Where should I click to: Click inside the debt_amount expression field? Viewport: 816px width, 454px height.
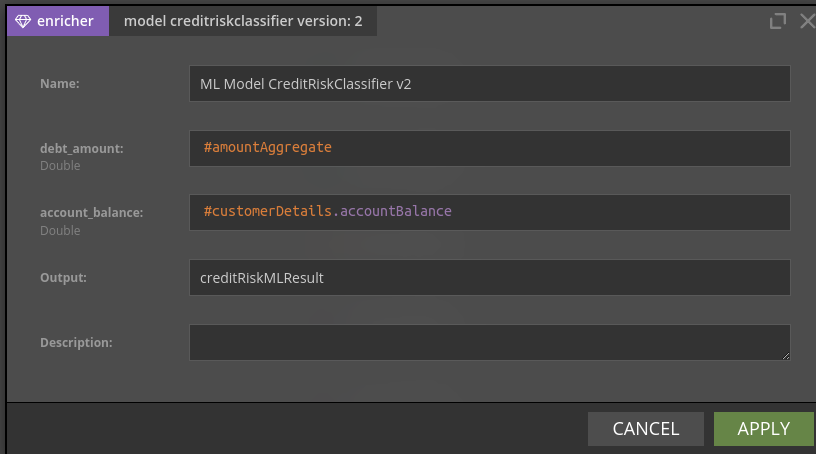pyautogui.click(x=490, y=148)
